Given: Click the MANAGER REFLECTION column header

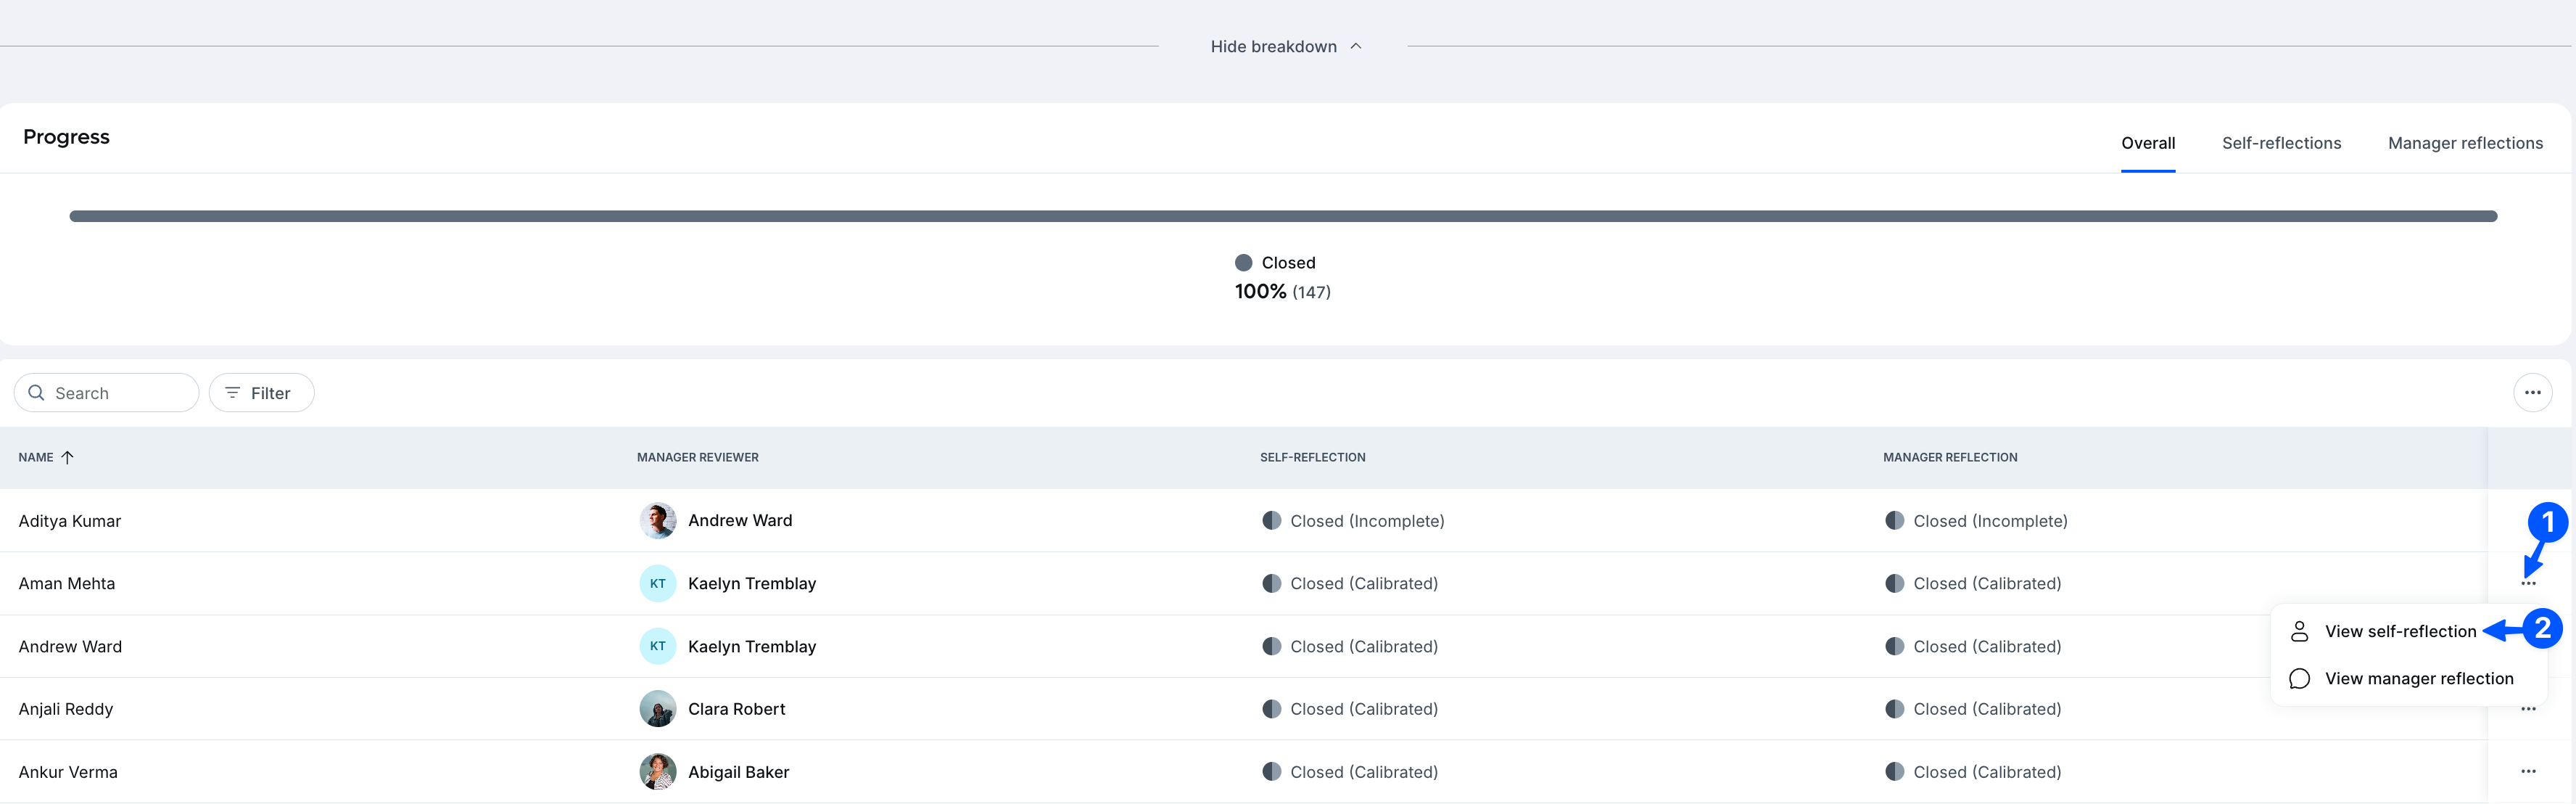Looking at the screenshot, I should click(1950, 457).
